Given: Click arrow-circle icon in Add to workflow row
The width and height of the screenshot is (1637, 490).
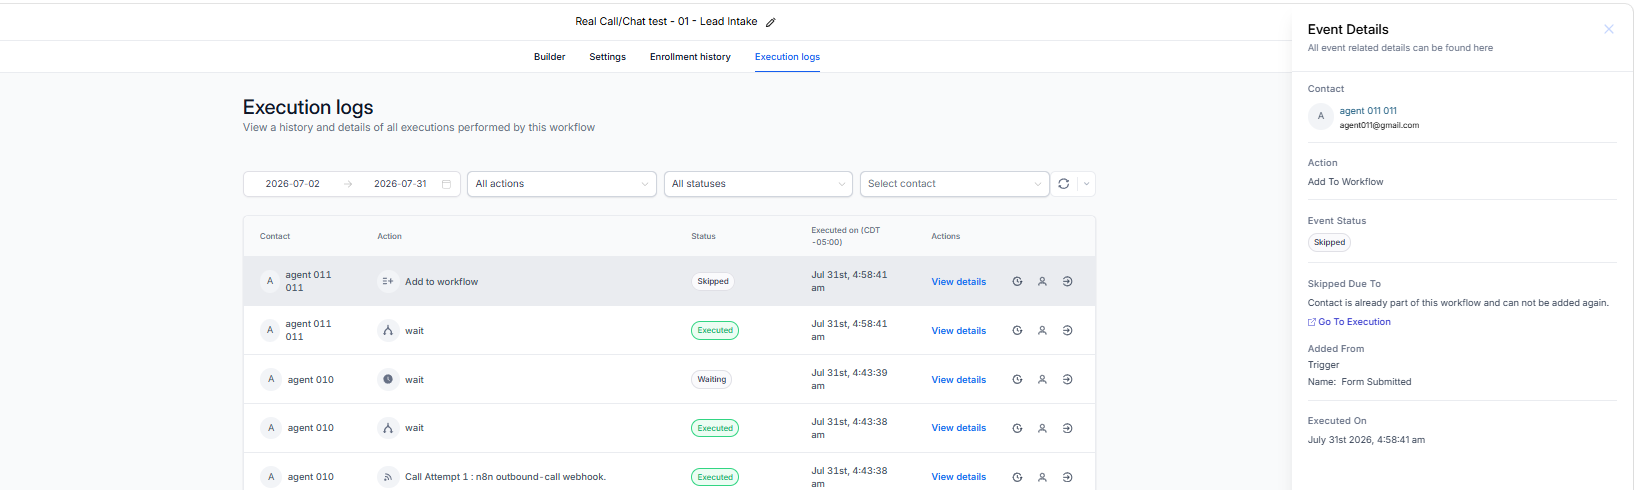Looking at the screenshot, I should click(1067, 282).
